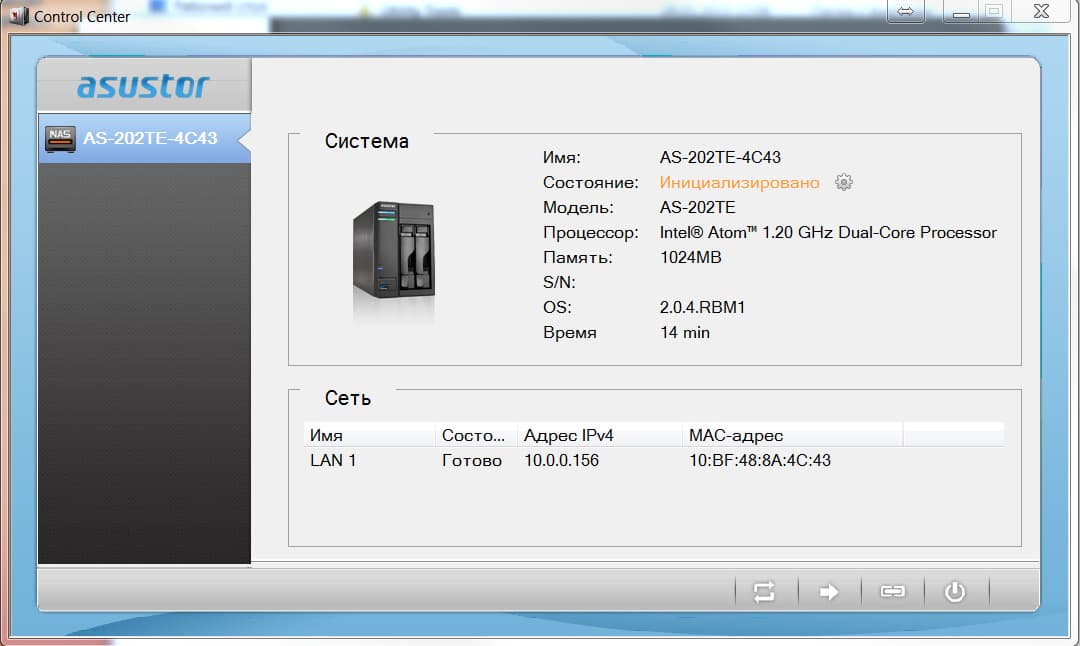Click the Система group heading

click(x=366, y=141)
